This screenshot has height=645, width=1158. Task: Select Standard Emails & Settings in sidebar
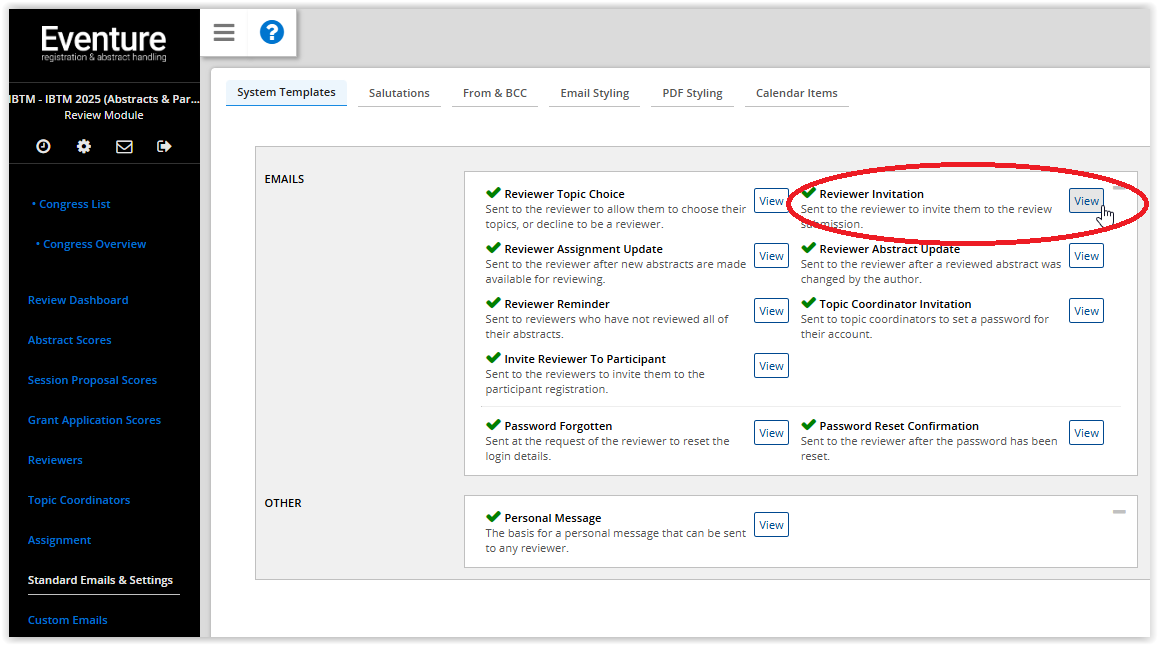[x=100, y=580]
